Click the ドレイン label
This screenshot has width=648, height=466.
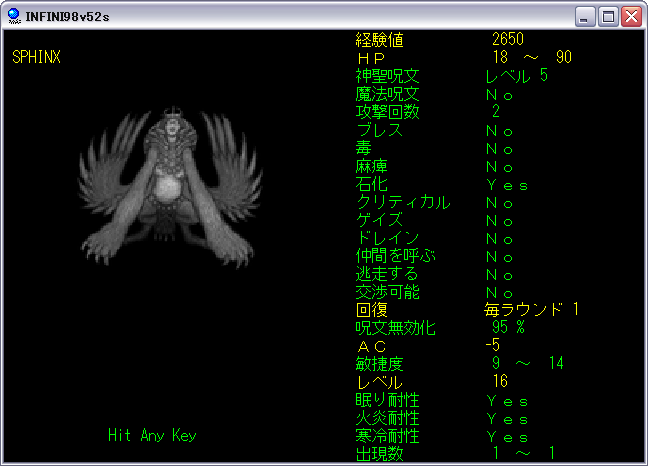tap(387, 238)
